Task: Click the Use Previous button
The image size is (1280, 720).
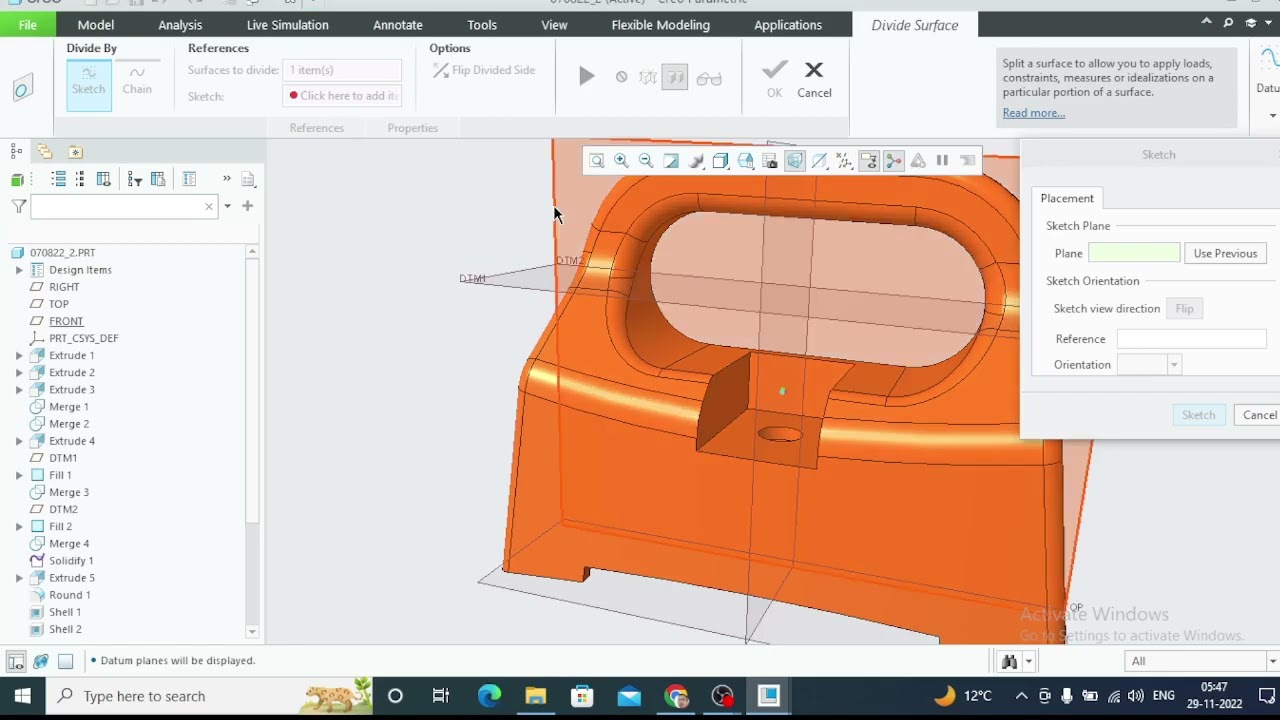Action: coord(1225,254)
